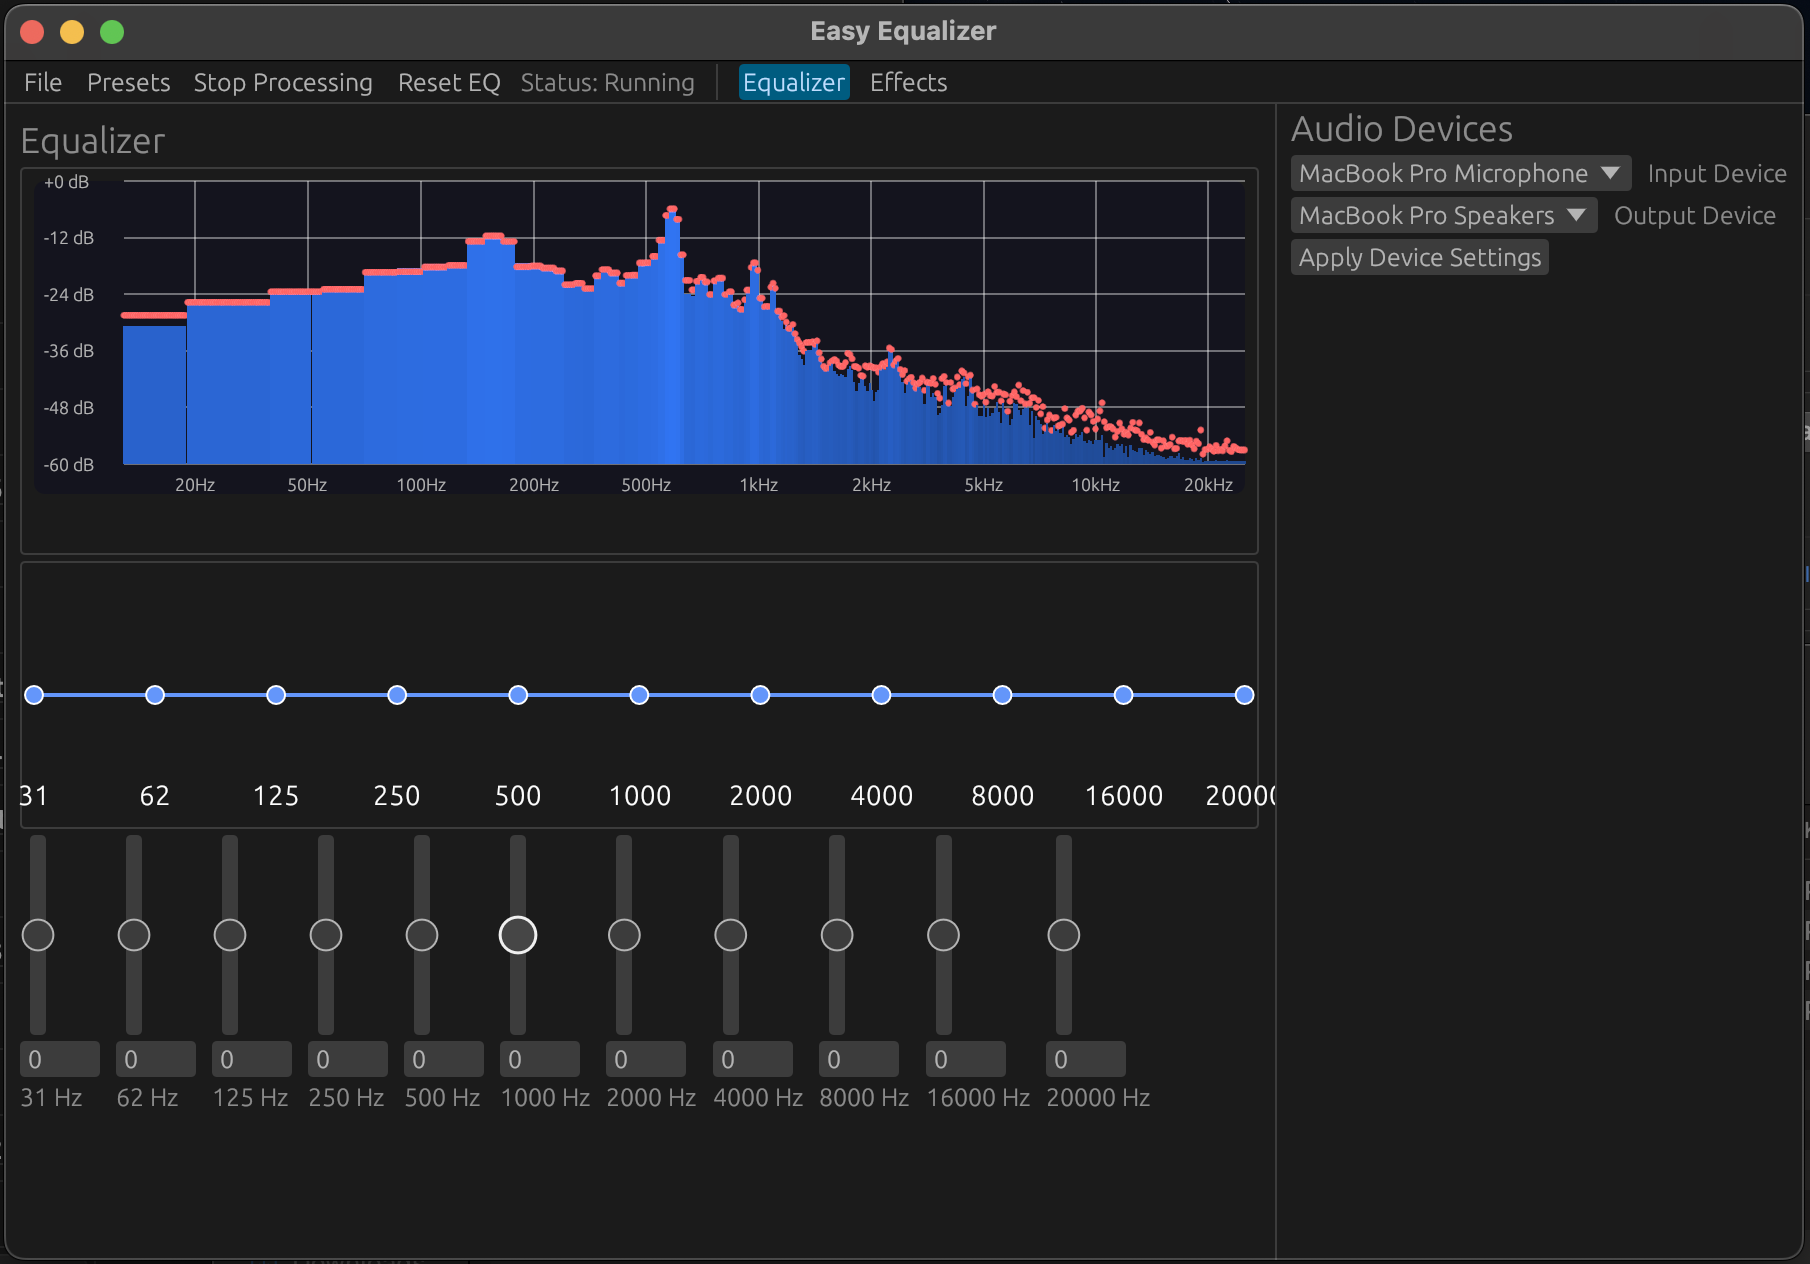Click the Audio Devices heading
1810x1264 pixels.
1402,129
